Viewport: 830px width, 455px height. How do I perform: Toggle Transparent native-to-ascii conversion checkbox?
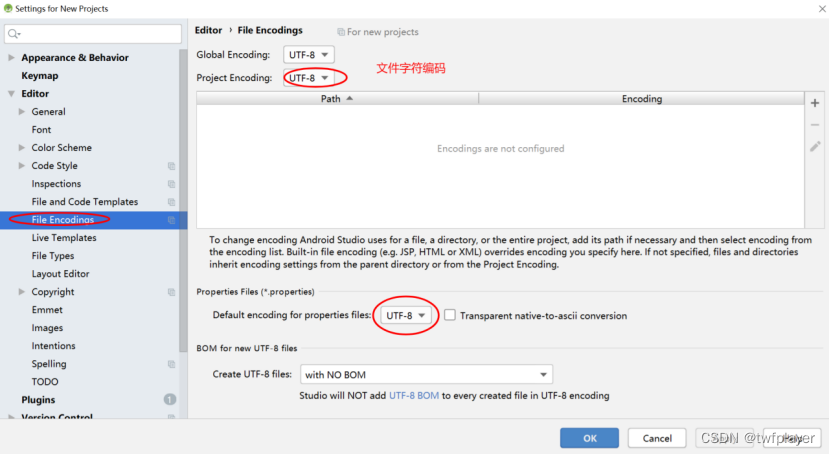coord(450,315)
